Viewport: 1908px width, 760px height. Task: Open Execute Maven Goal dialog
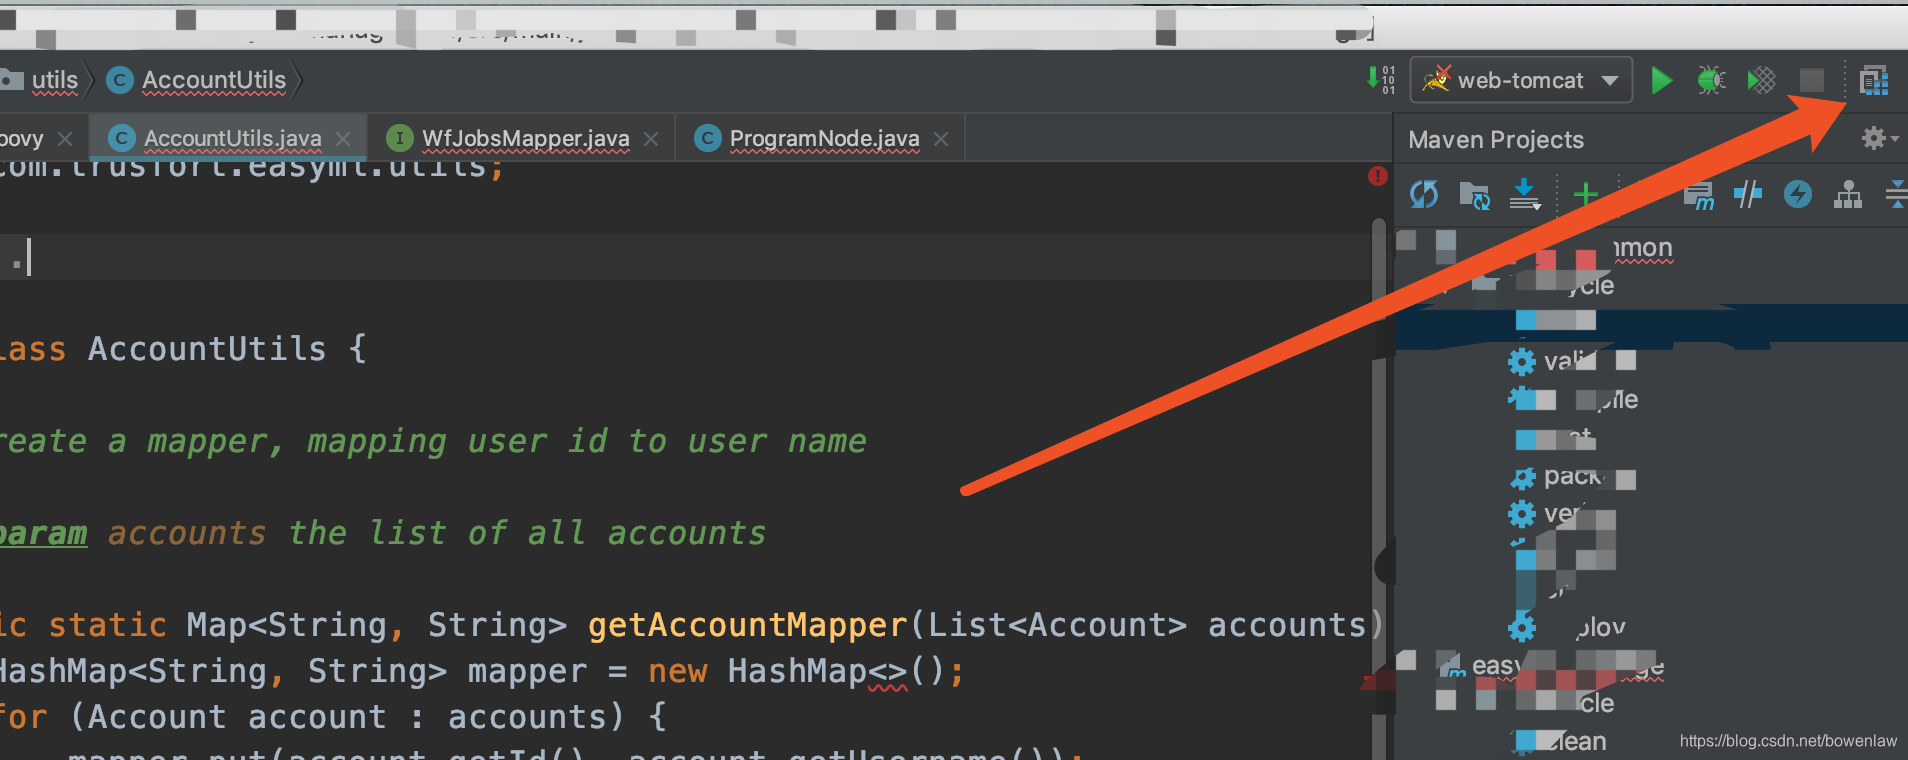(1698, 194)
